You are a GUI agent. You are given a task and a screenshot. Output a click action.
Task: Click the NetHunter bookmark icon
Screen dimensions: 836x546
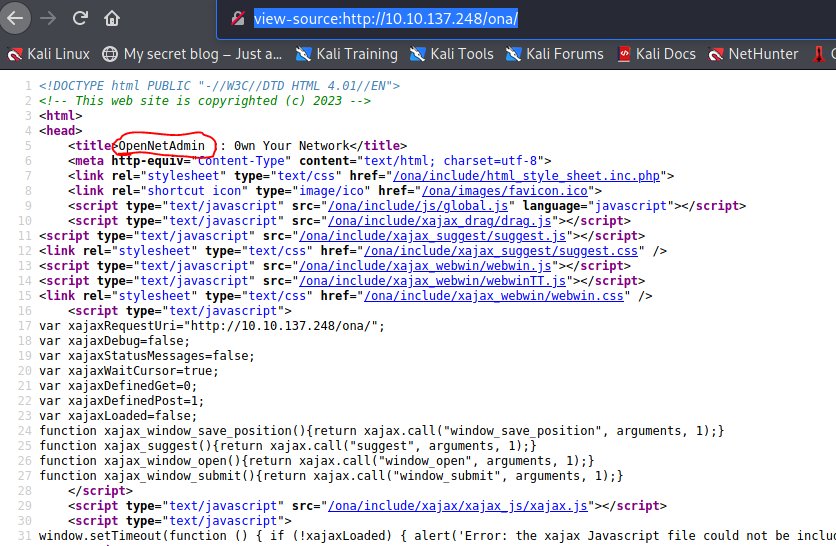click(x=716, y=54)
